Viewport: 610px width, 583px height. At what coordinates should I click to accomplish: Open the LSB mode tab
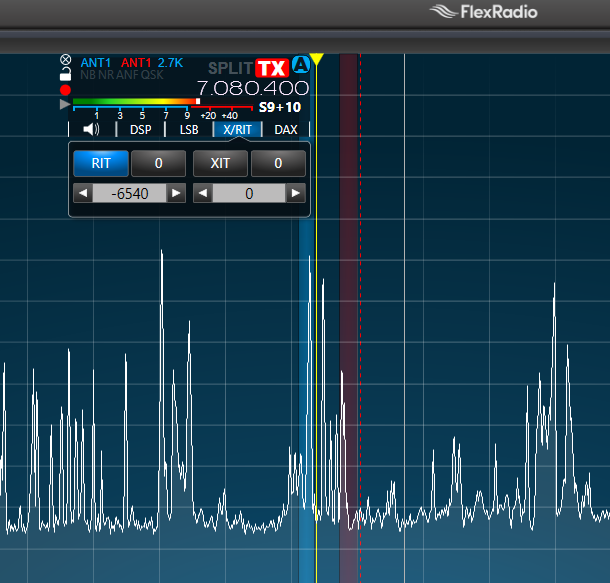(x=189, y=130)
